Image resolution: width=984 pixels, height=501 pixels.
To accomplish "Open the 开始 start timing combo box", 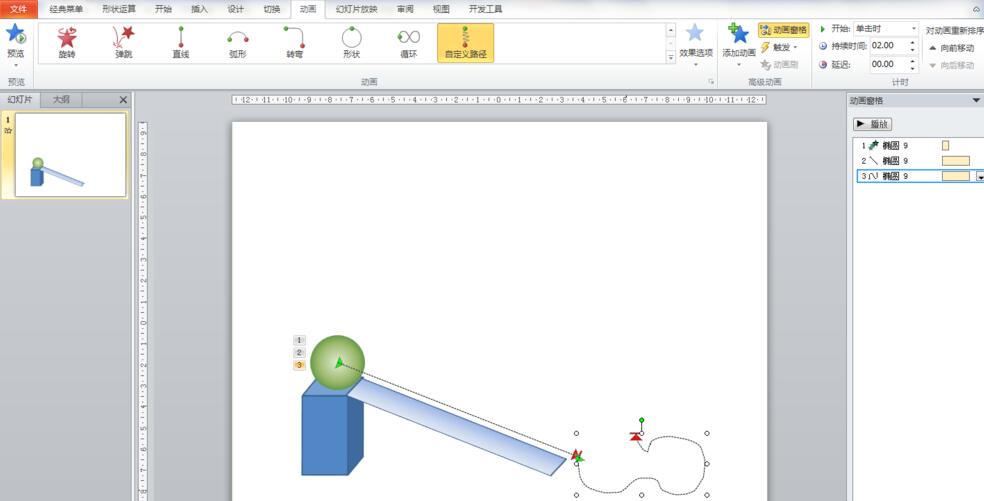I will click(x=885, y=29).
